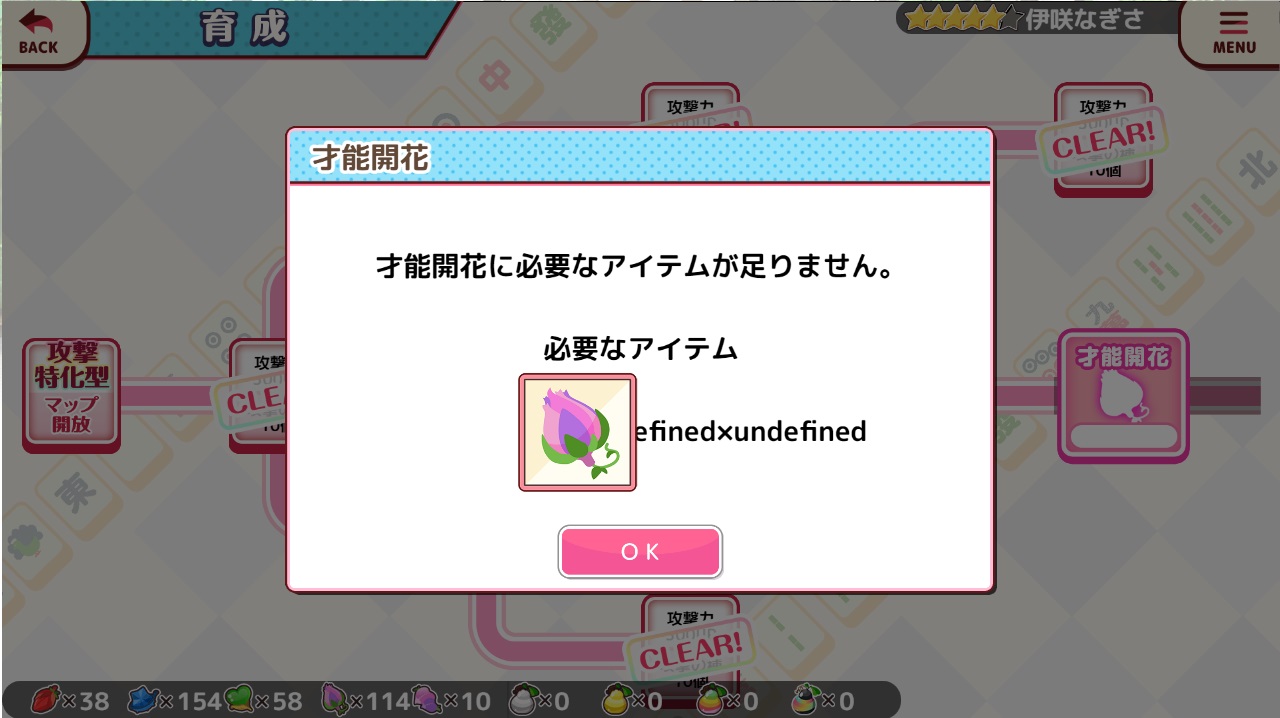Viewport: 1280px width, 718px height.
Task: Click the 育成 header tab
Action: pos(245,28)
